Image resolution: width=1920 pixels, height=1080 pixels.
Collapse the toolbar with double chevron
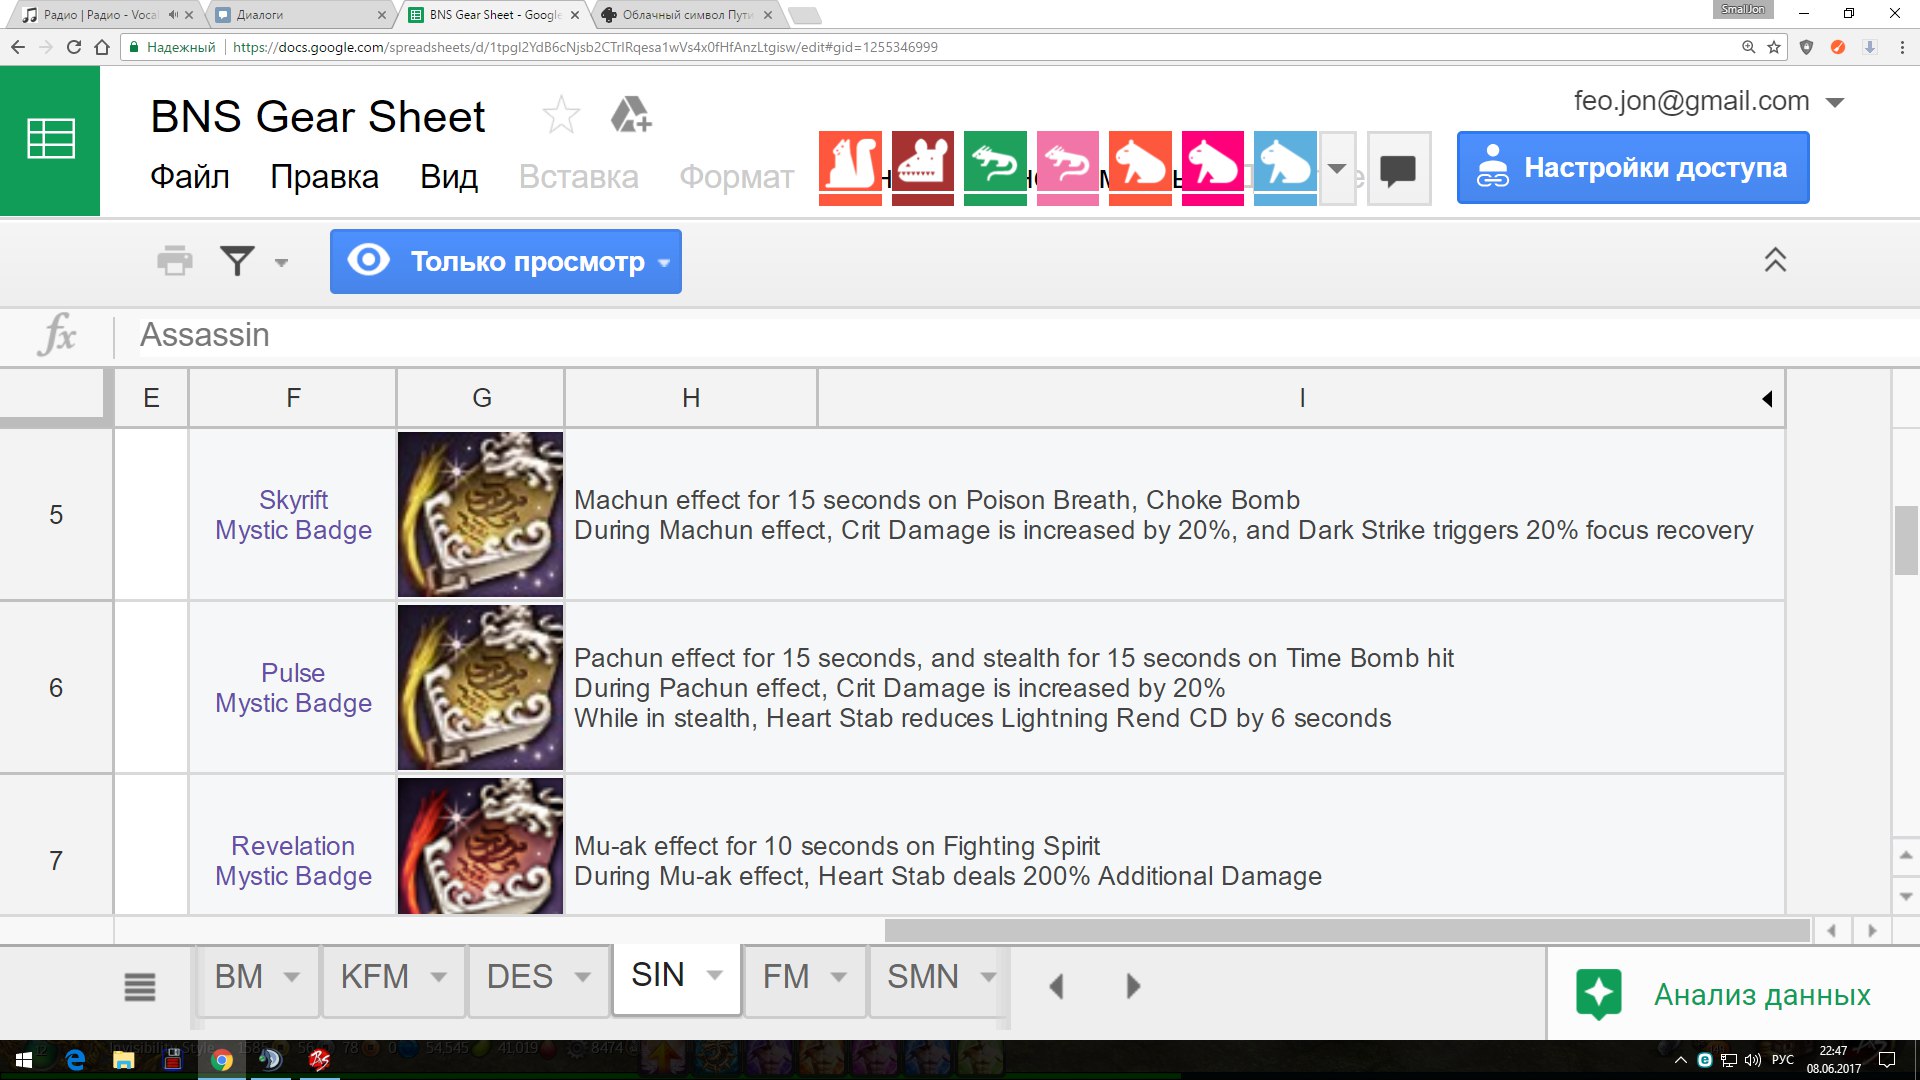pos(1775,260)
